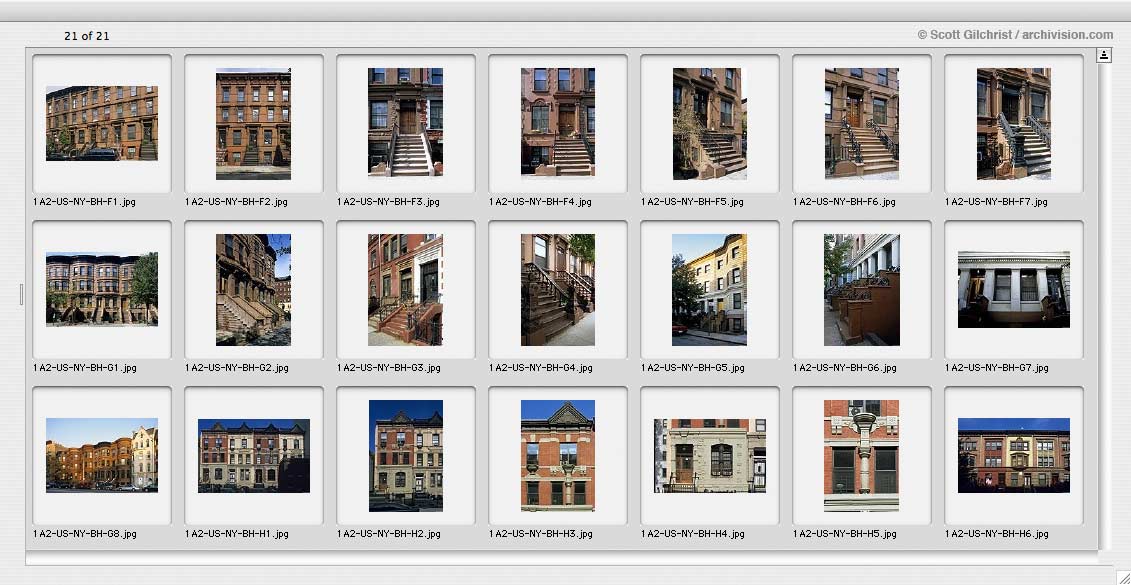The height and width of the screenshot is (585, 1131).
Task: Click the left splitter handle
Action: click(x=22, y=294)
